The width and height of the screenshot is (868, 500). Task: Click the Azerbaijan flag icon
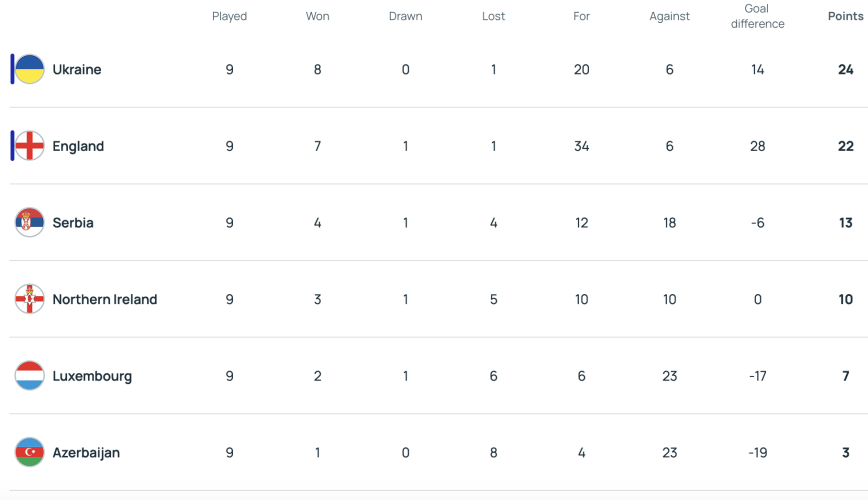(29, 452)
